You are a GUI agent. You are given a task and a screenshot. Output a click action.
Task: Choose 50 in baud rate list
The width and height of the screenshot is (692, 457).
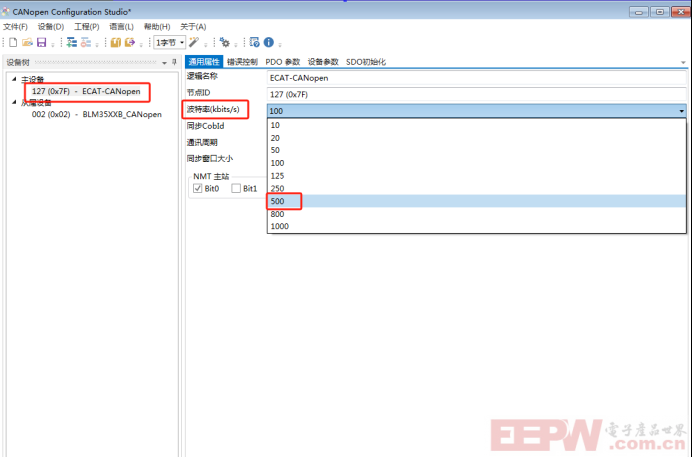coord(476,150)
